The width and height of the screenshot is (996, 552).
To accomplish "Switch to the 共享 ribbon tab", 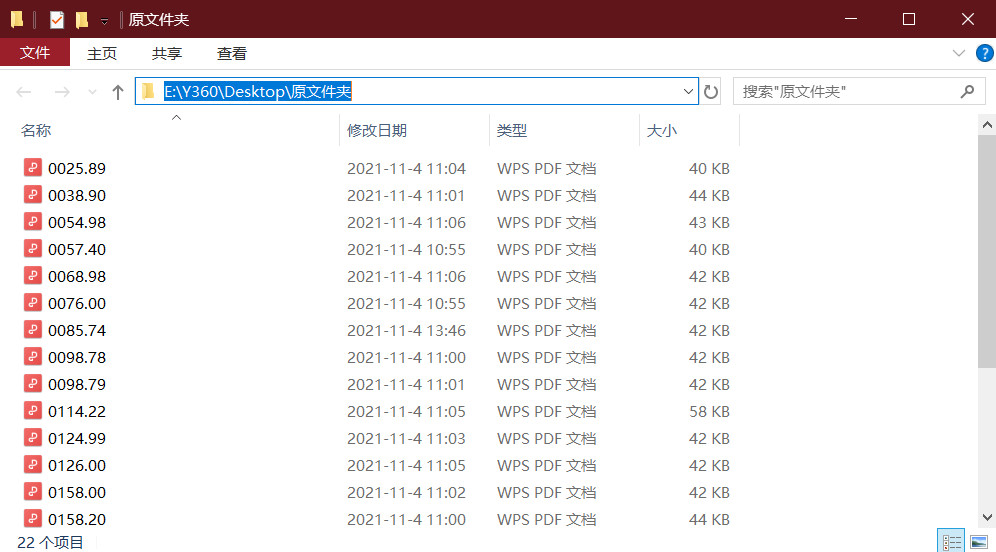I will pos(167,53).
